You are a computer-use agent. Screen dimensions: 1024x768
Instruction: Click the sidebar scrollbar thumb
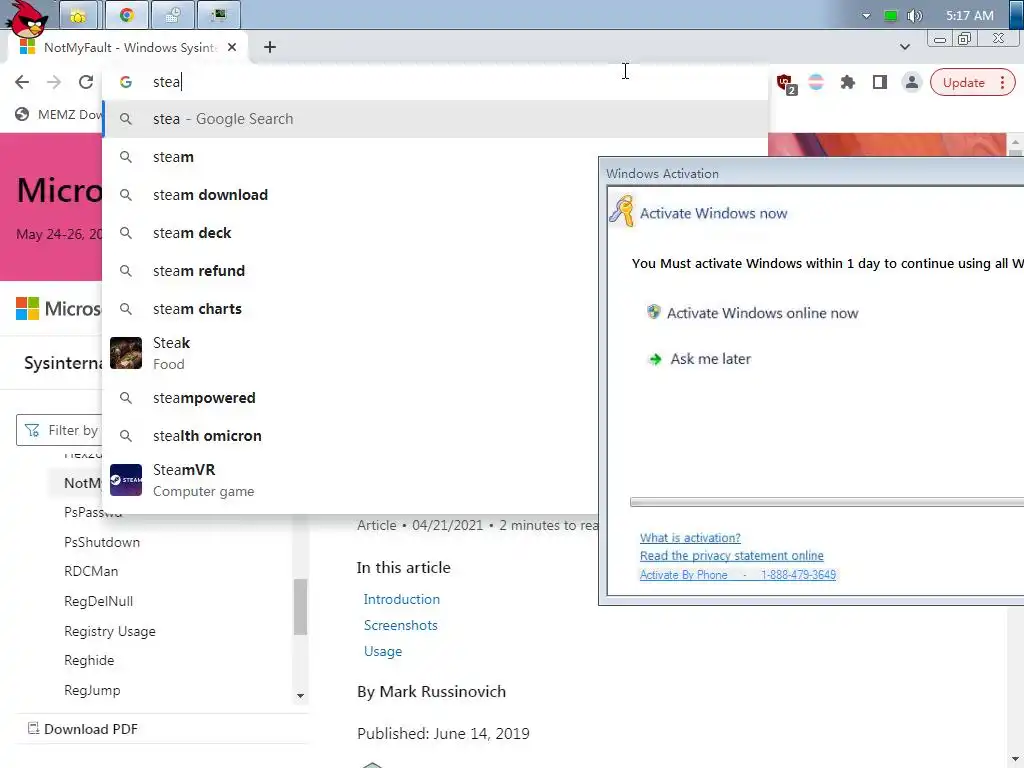coord(300,607)
